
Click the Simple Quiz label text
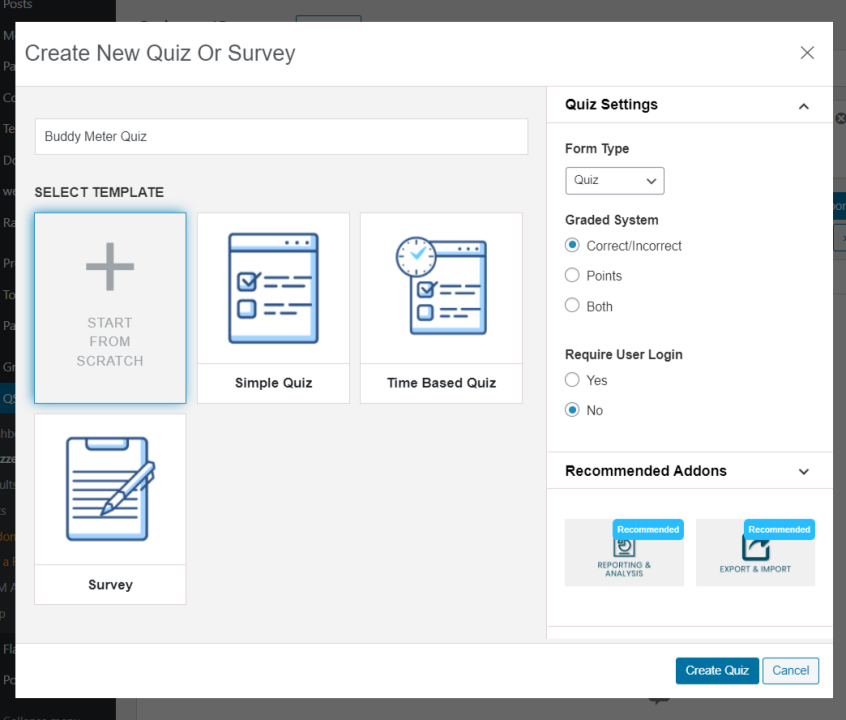pyautogui.click(x=273, y=383)
